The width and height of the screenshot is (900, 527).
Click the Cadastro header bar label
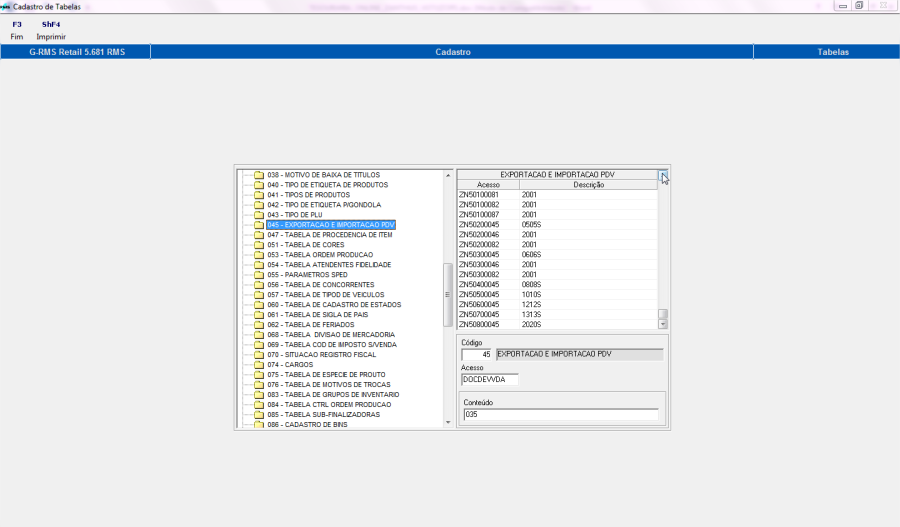[x=453, y=52]
